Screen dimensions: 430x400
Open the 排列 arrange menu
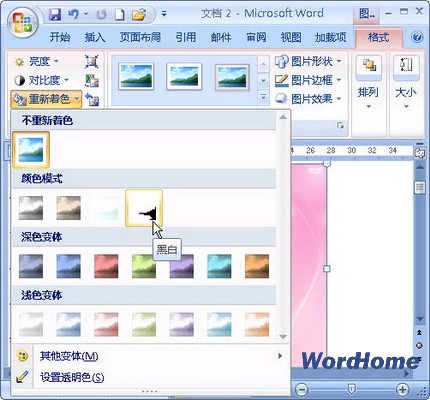[368, 83]
